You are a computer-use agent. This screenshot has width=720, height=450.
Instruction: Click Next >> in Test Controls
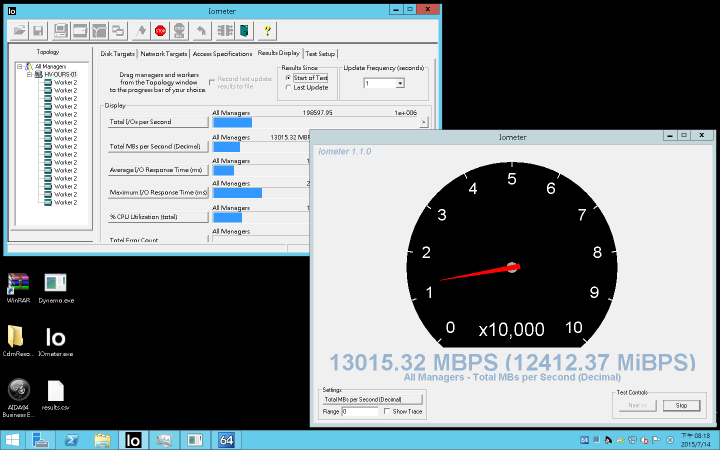637,405
